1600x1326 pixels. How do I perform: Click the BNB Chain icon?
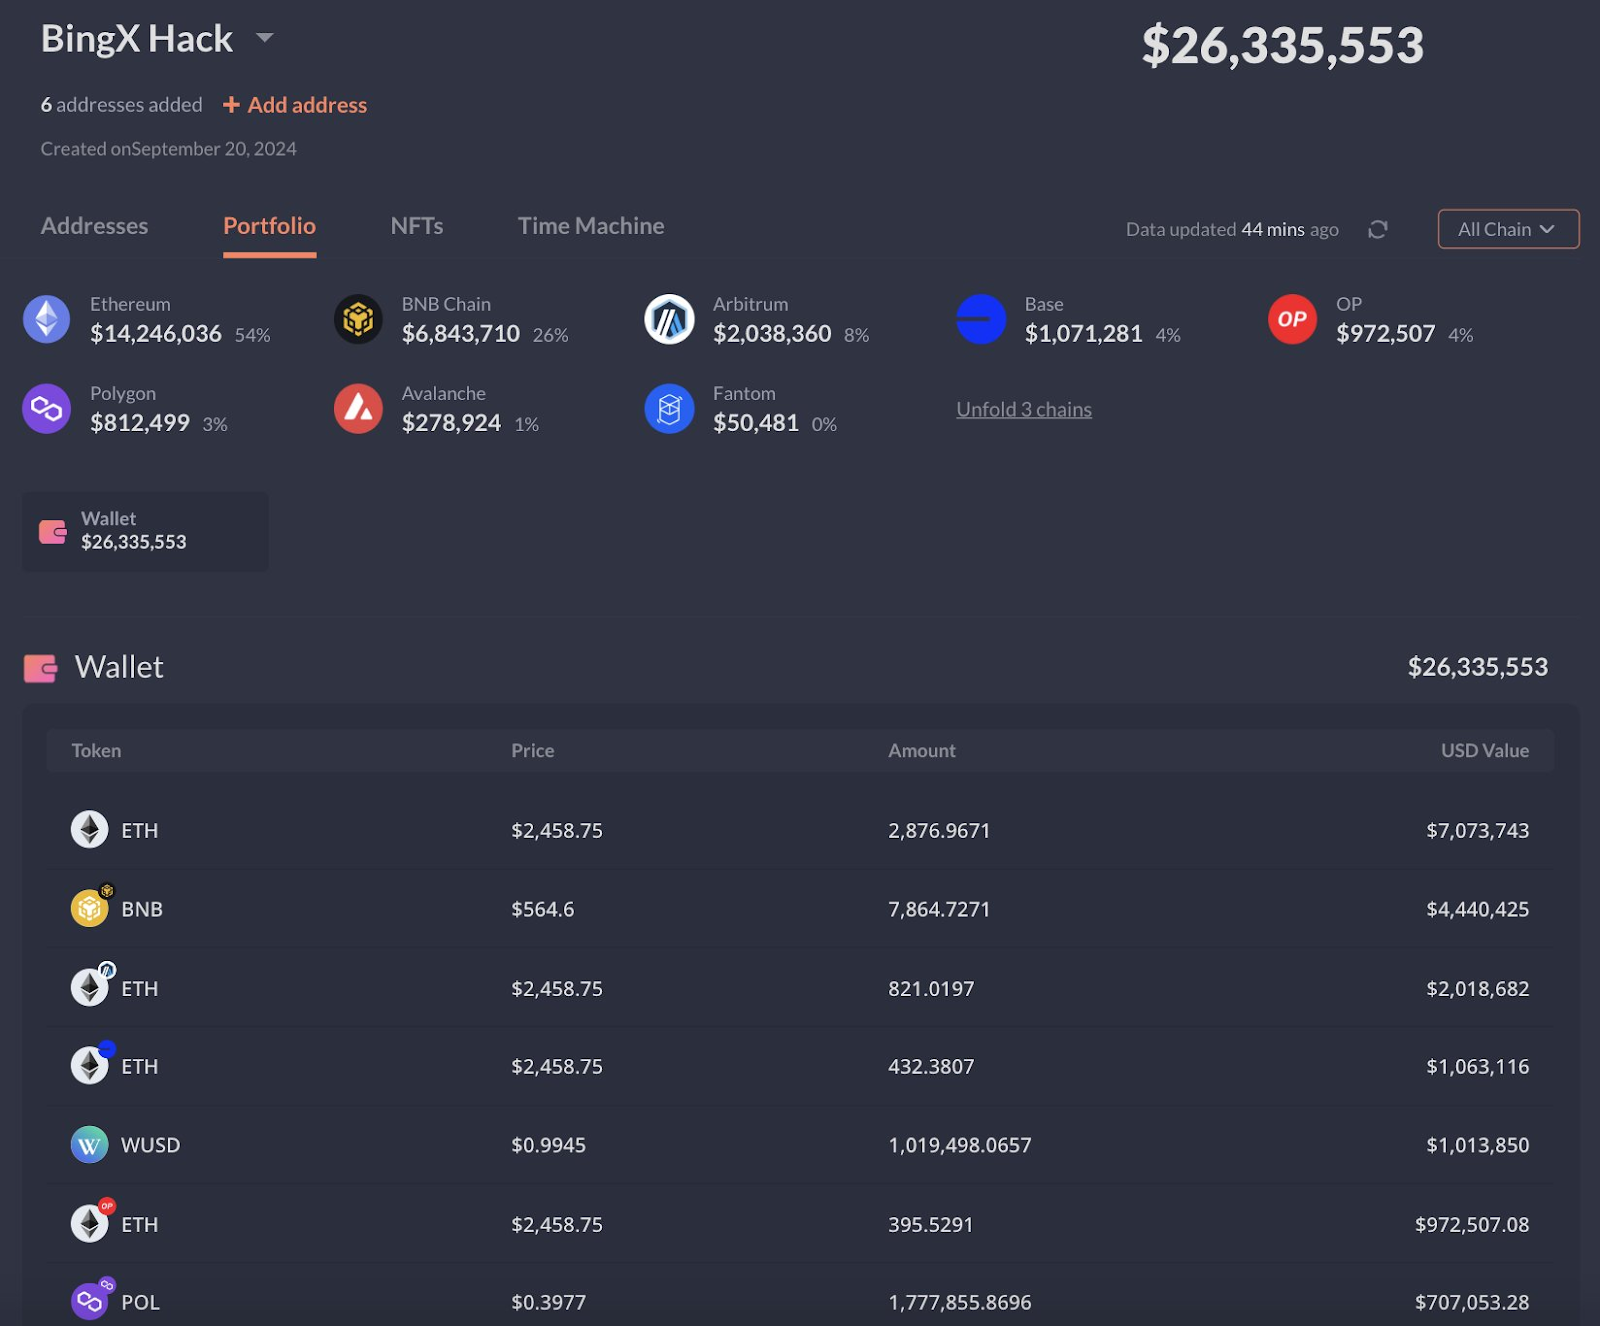[358, 318]
